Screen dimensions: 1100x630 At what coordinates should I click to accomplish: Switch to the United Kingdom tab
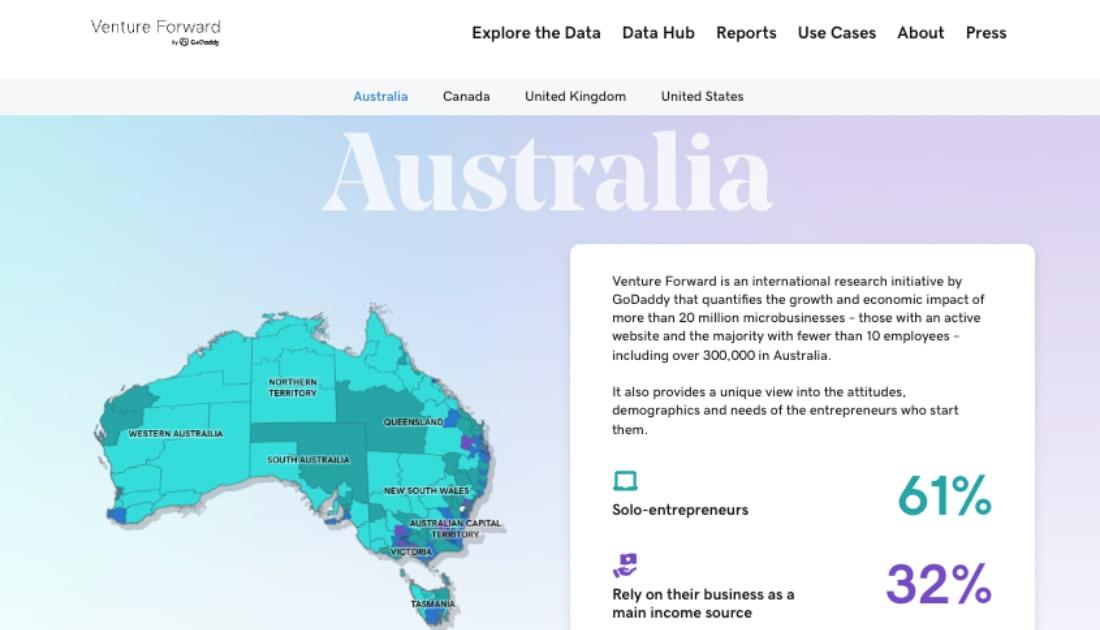pyautogui.click(x=575, y=97)
